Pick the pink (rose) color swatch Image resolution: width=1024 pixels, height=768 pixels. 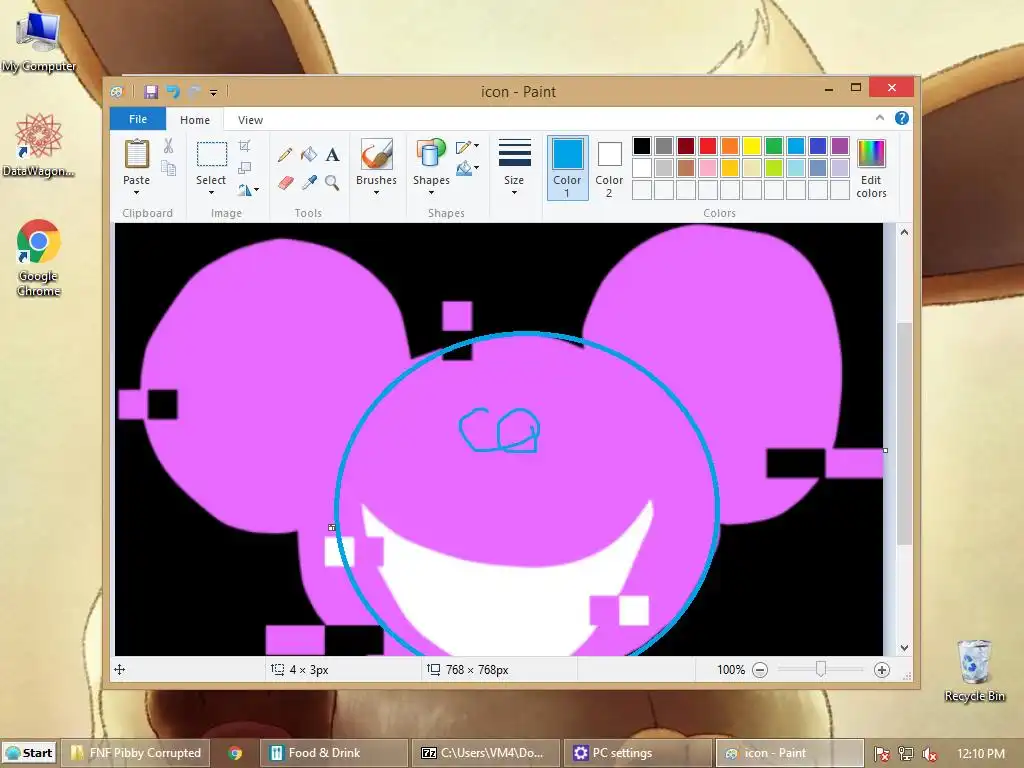[708, 168]
